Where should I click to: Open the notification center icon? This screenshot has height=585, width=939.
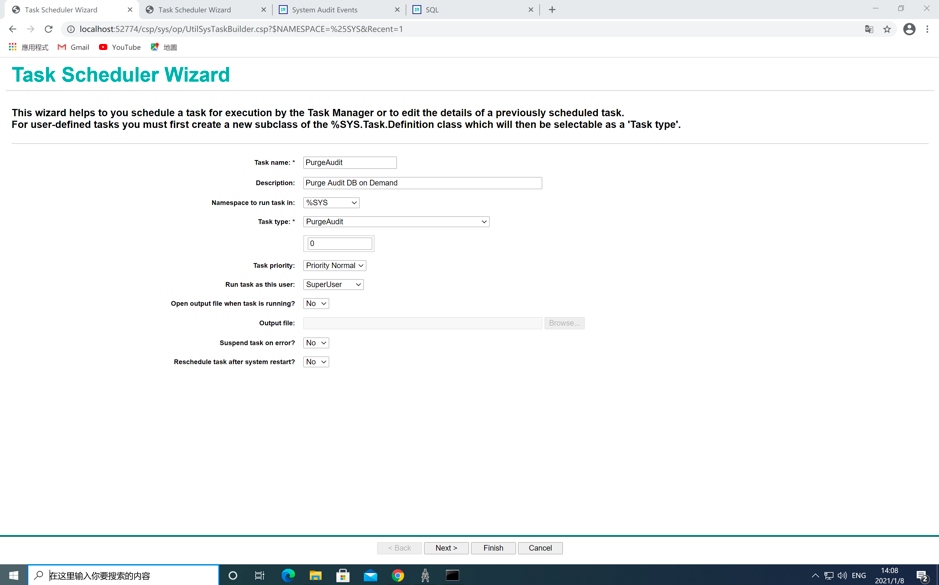click(922, 575)
